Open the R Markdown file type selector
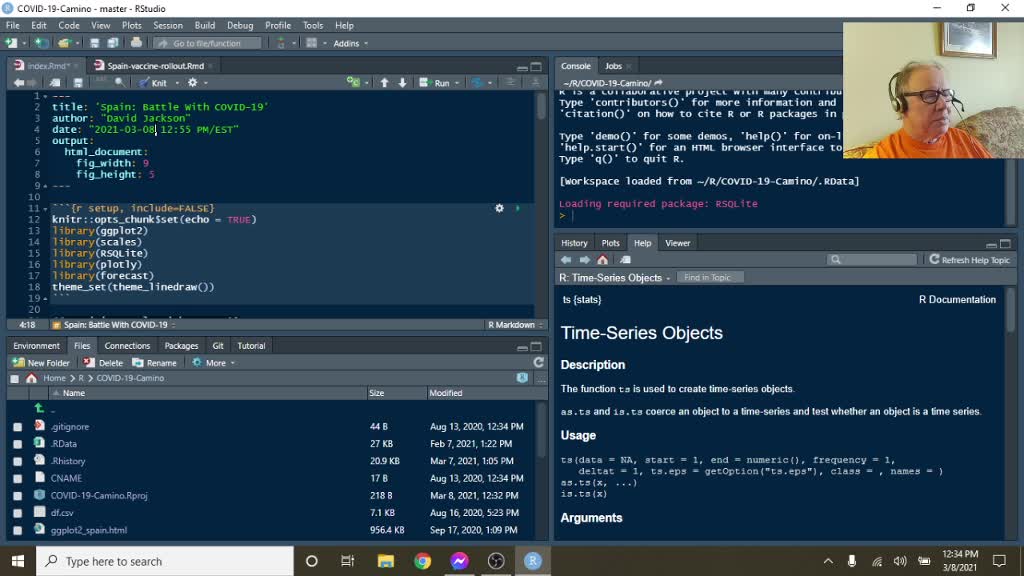 click(x=515, y=325)
